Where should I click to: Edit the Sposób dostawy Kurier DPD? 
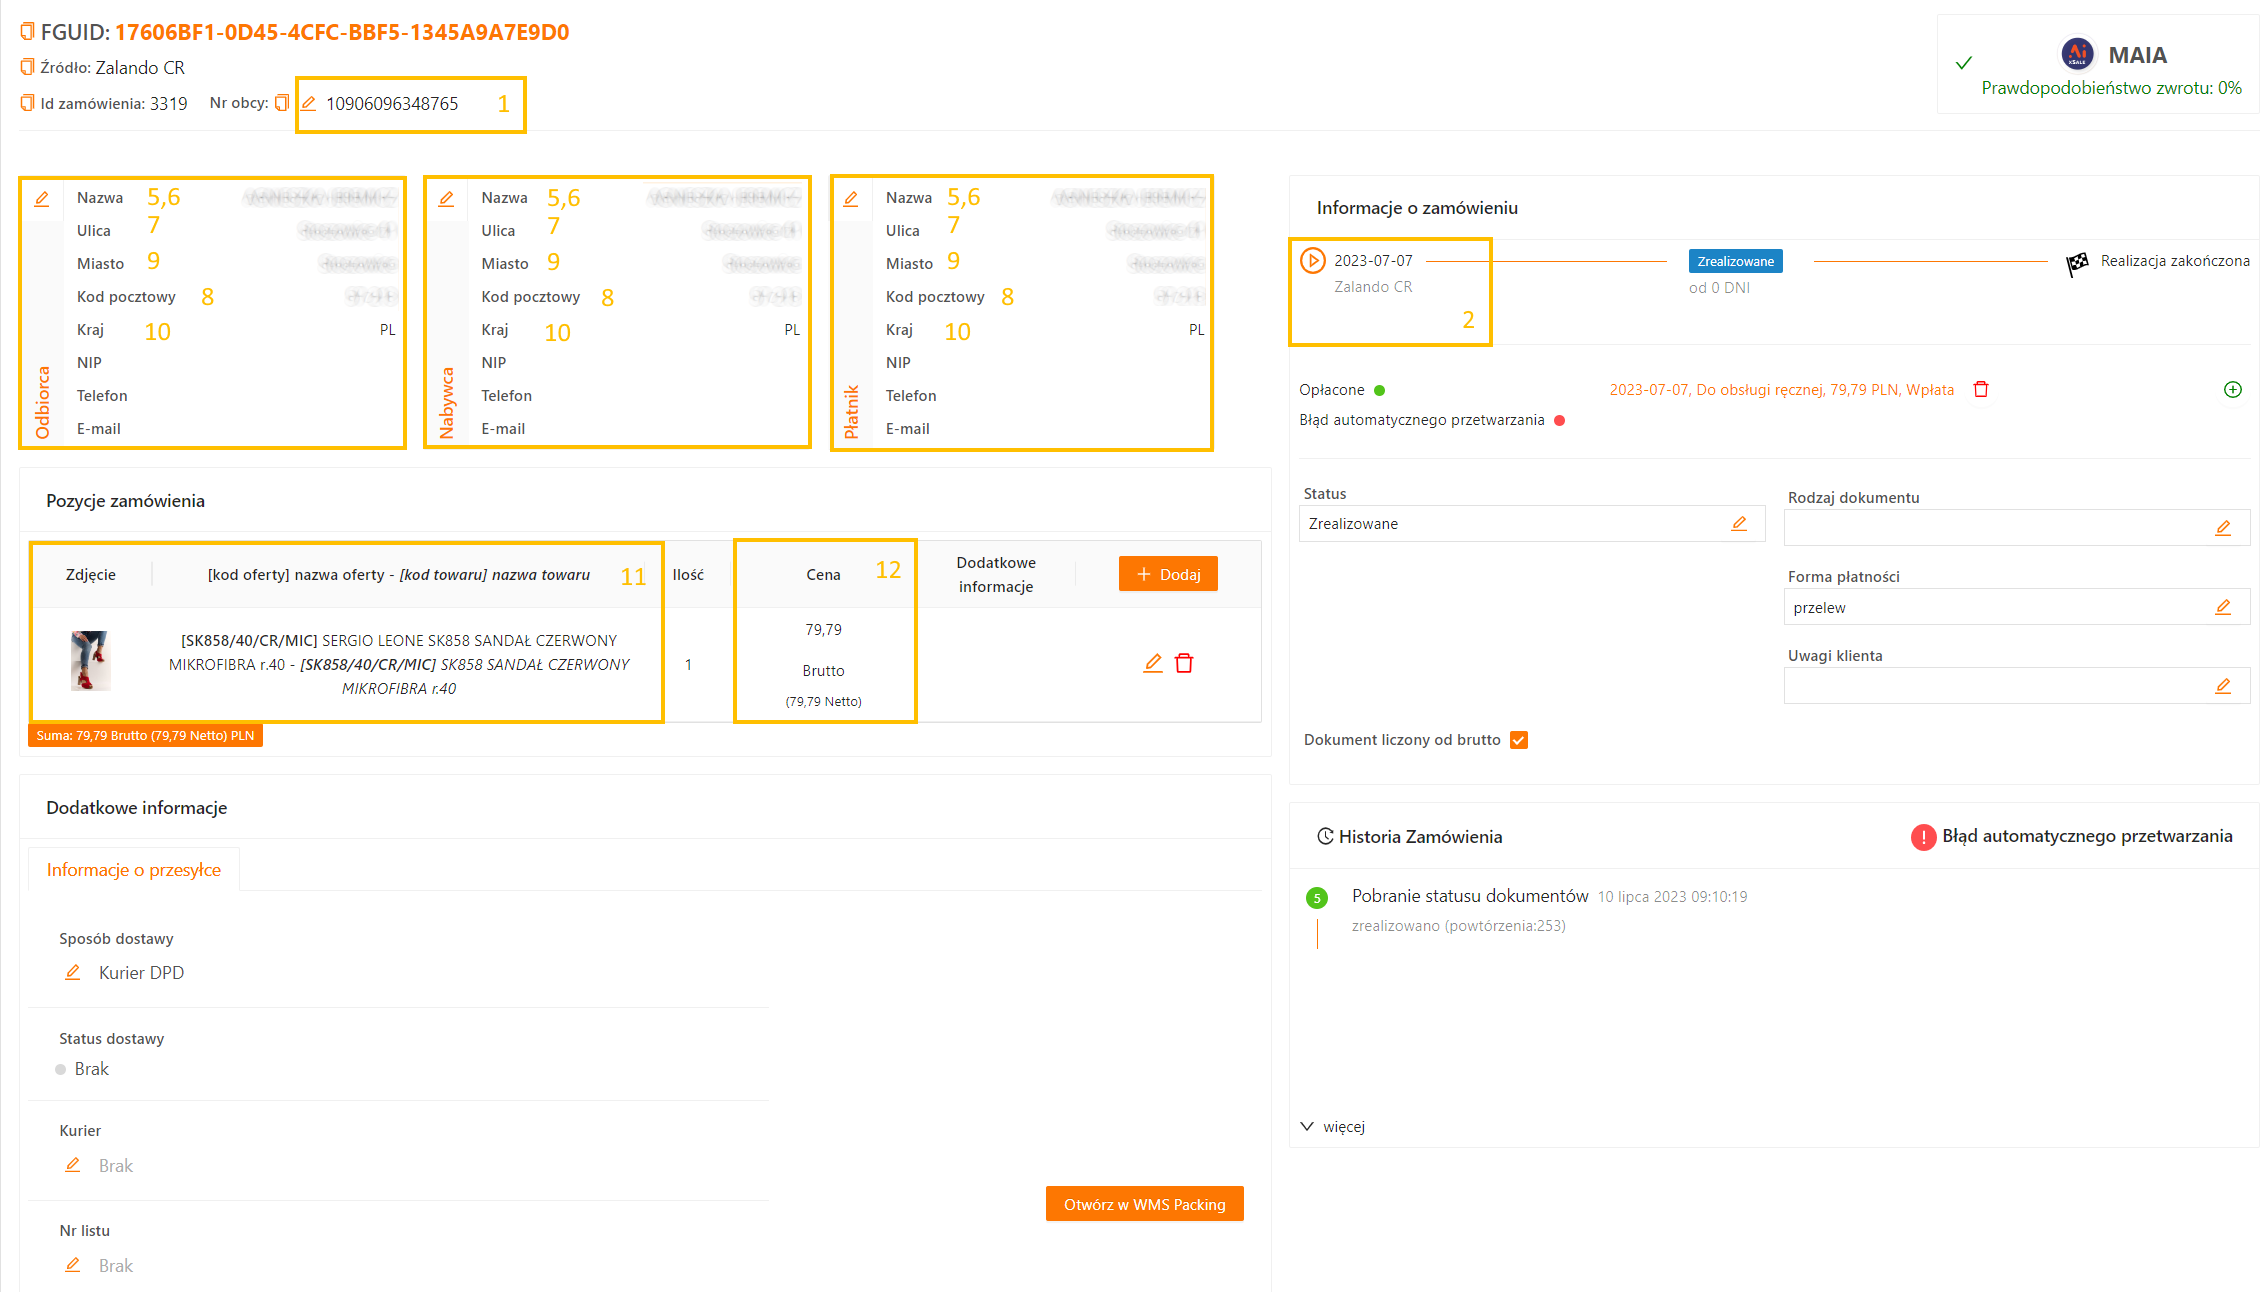(73, 972)
